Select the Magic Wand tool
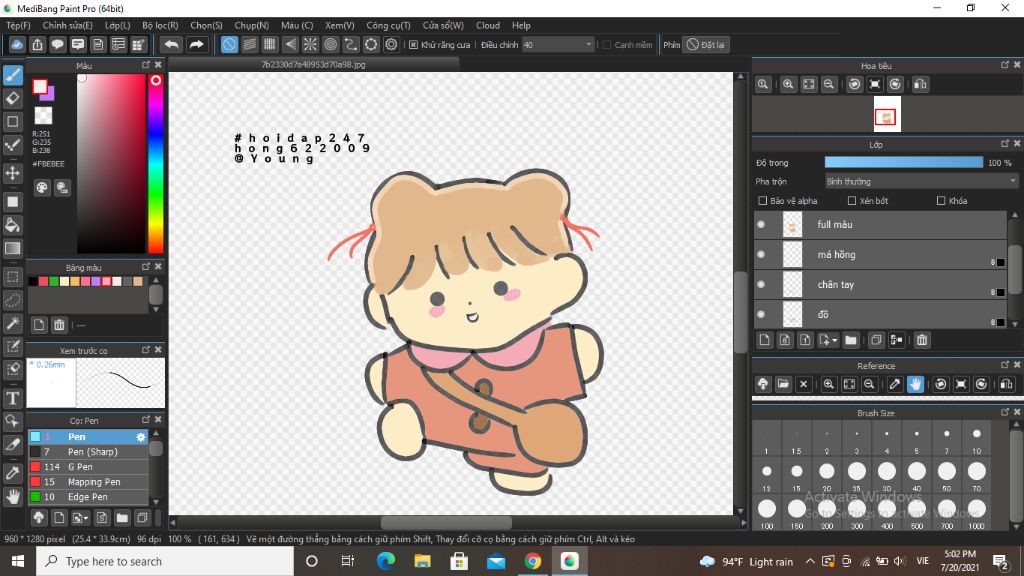The image size is (1024, 576). pos(13,323)
